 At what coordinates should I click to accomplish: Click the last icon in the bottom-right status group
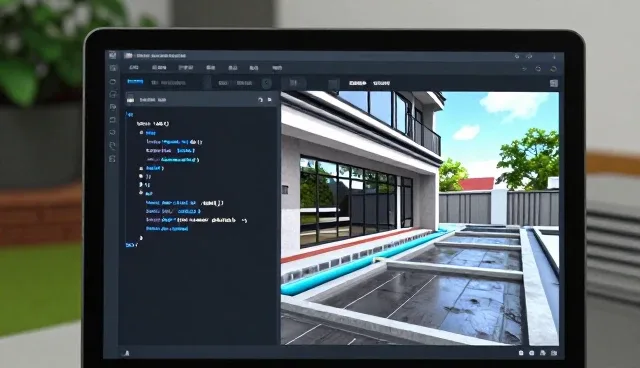click(553, 353)
